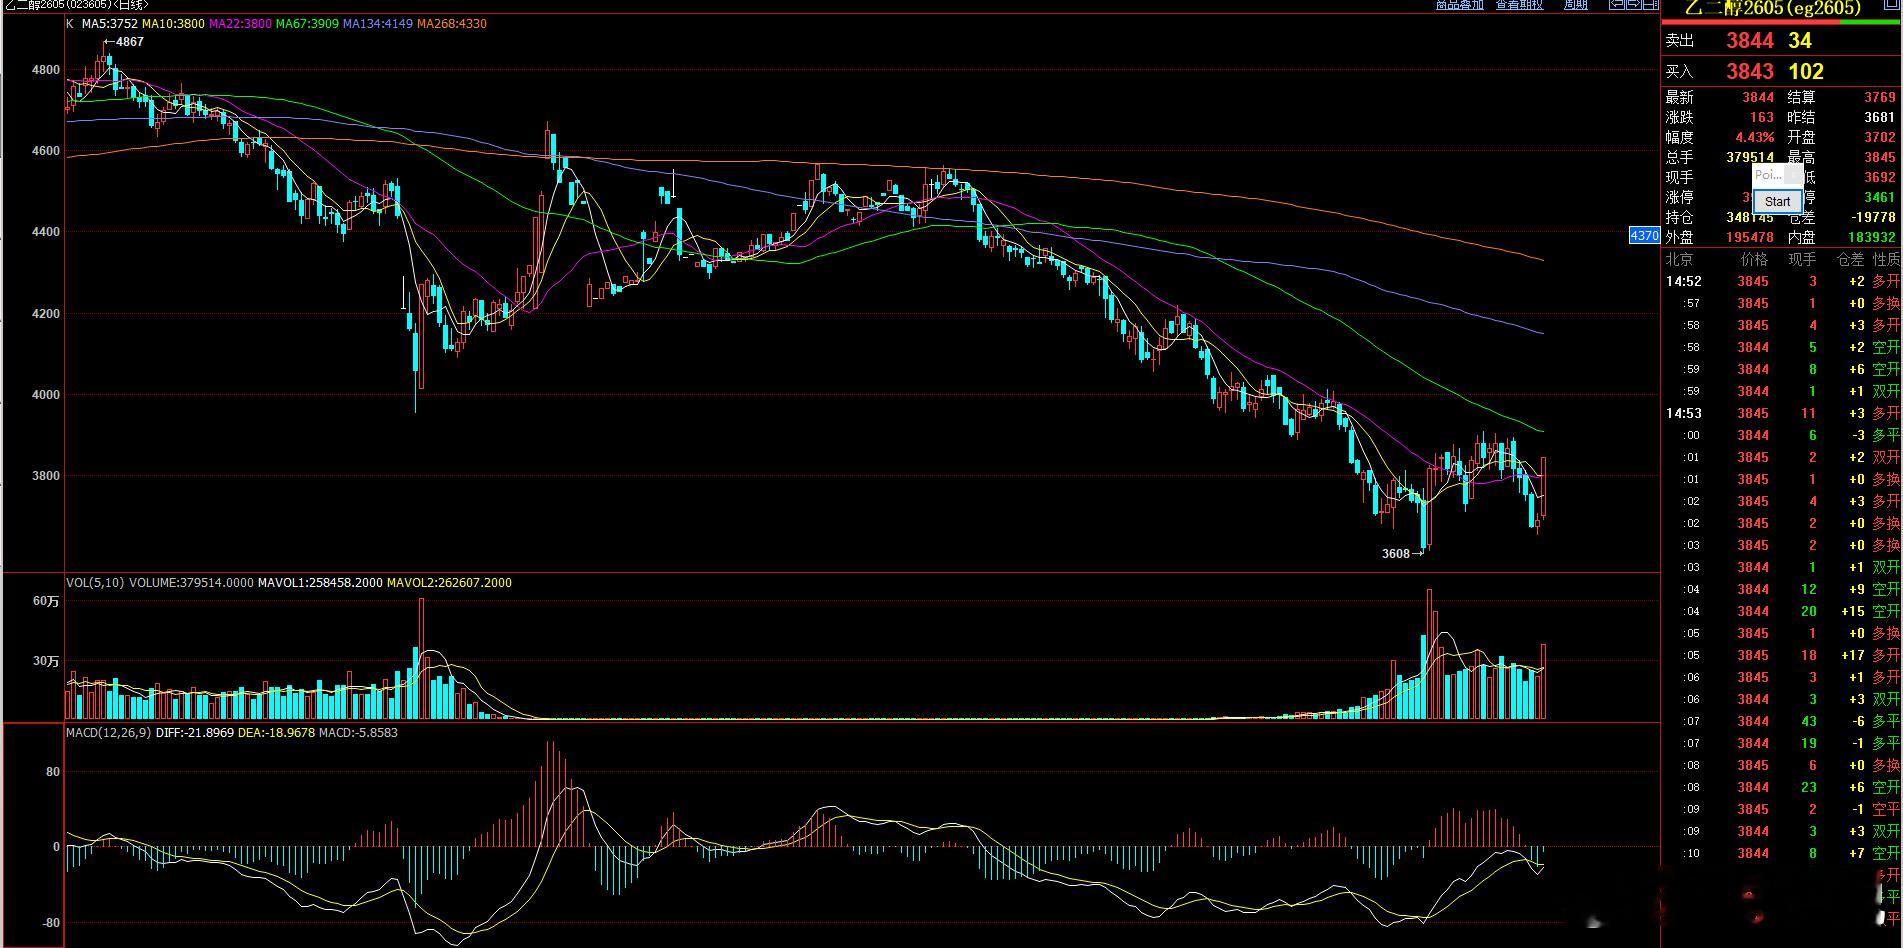Click the 14:52 timestamp in tick list
This screenshot has width=1903, height=948.
pyautogui.click(x=1683, y=281)
